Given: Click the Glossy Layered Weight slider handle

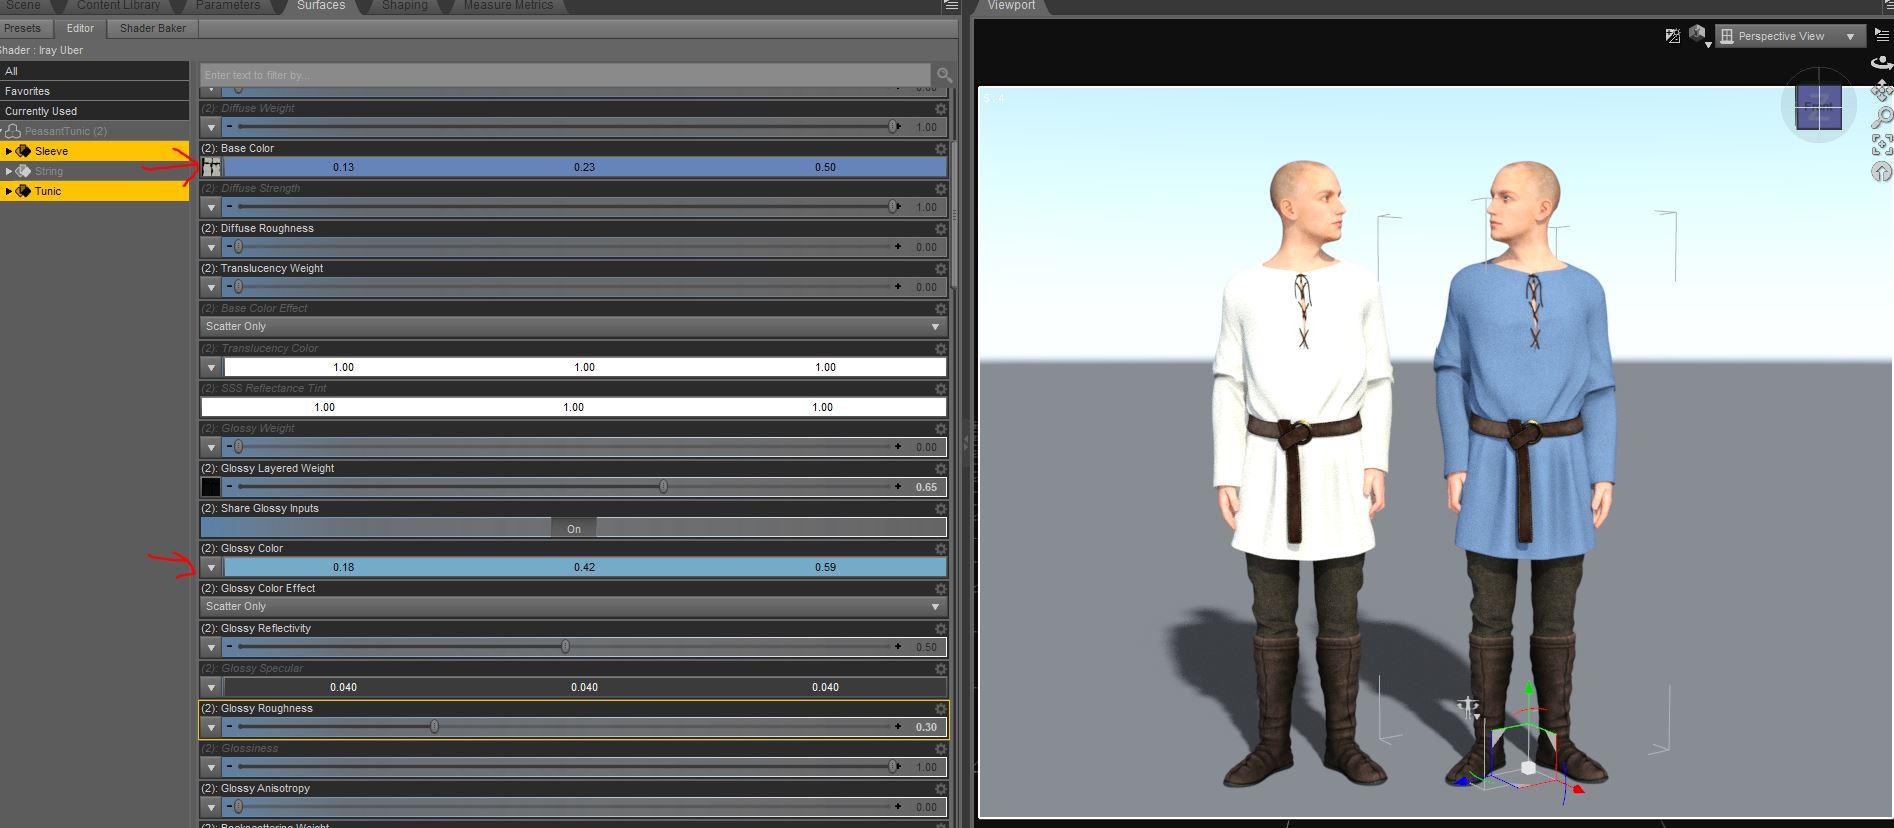Looking at the screenshot, I should [x=663, y=487].
